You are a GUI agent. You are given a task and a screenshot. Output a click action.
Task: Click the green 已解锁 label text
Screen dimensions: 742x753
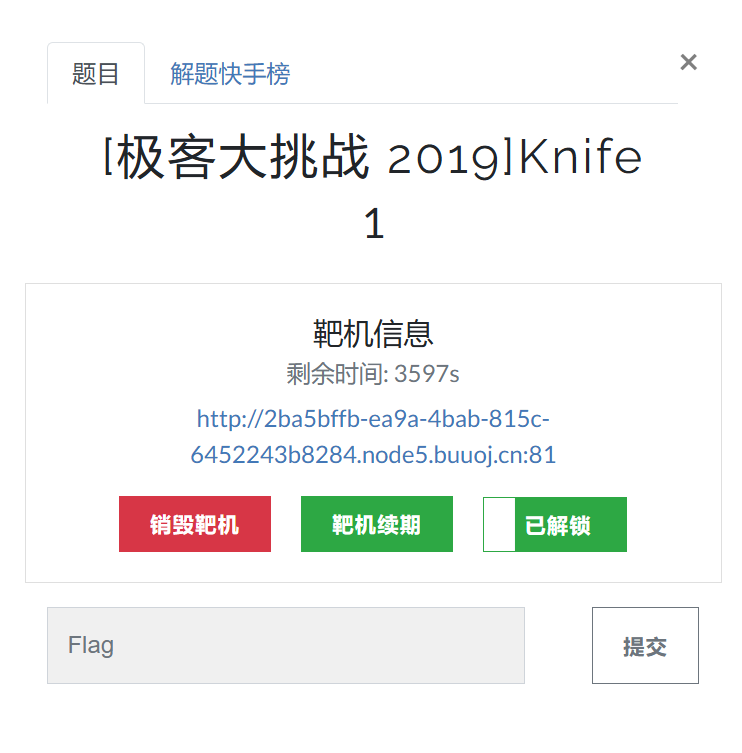558,525
